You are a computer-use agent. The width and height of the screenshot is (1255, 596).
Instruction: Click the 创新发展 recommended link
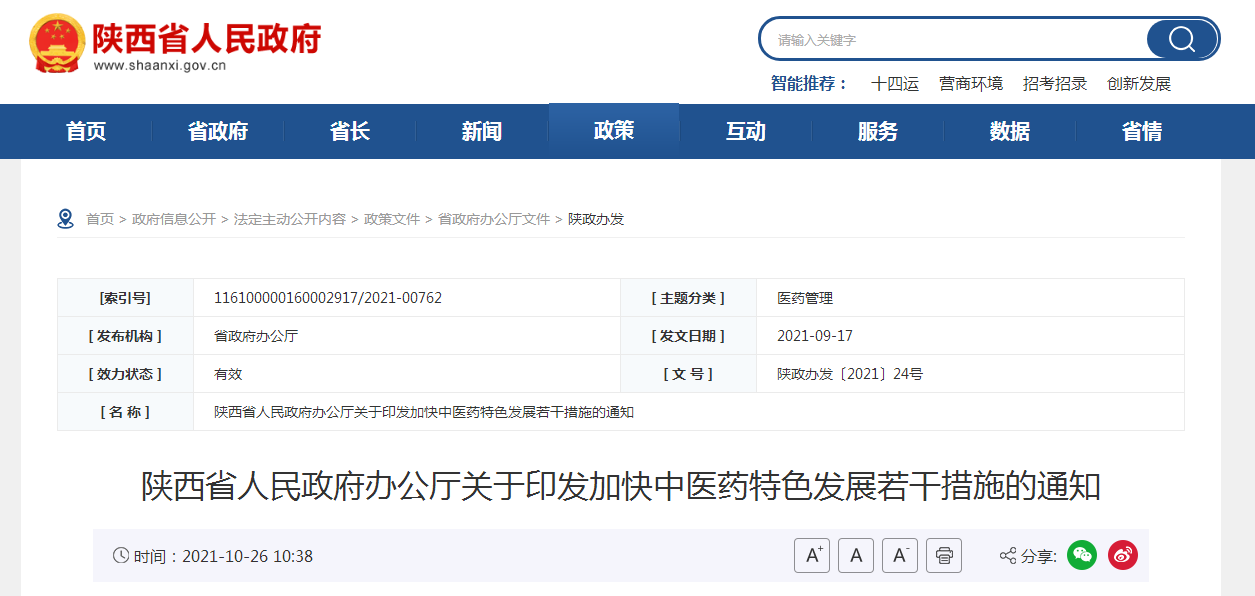[1139, 84]
